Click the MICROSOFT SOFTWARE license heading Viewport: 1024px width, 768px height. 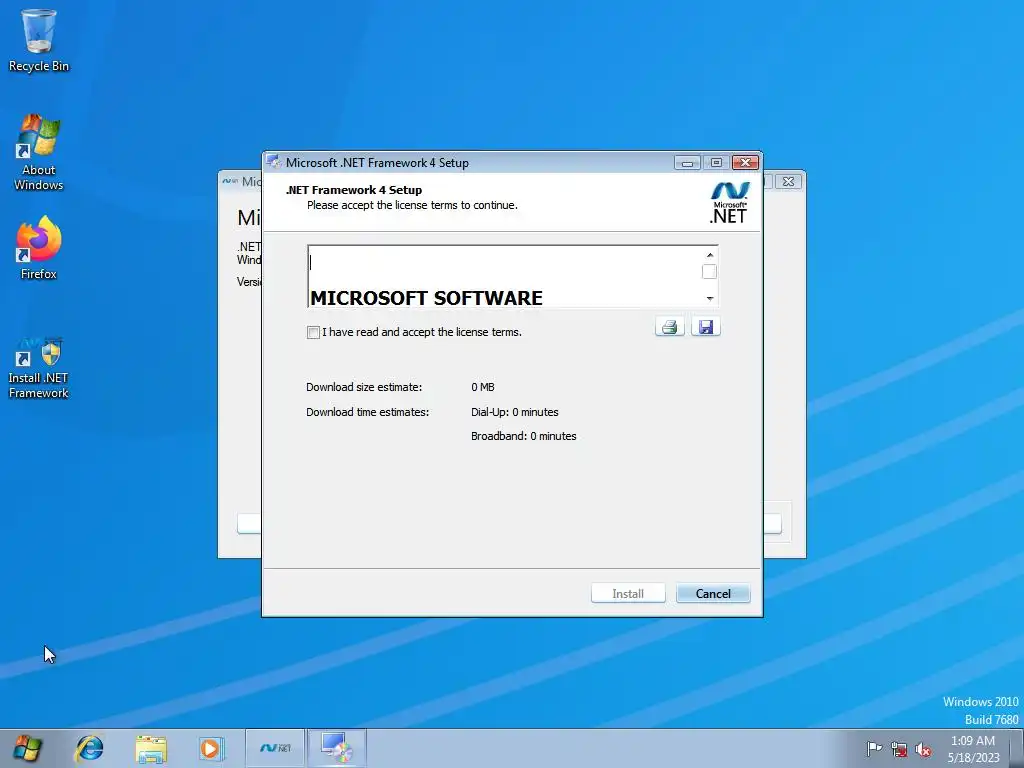(426, 298)
